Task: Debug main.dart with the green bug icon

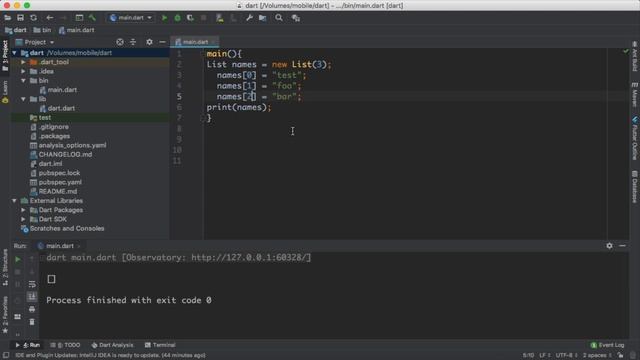Action: click(x=178, y=18)
